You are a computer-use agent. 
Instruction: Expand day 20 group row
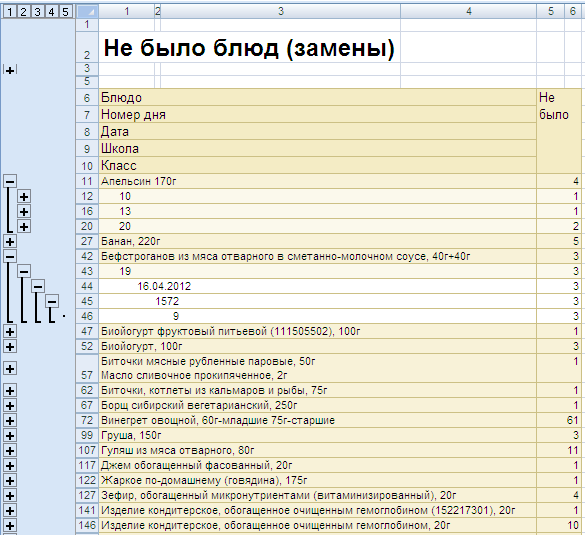pyautogui.click(x=24, y=226)
